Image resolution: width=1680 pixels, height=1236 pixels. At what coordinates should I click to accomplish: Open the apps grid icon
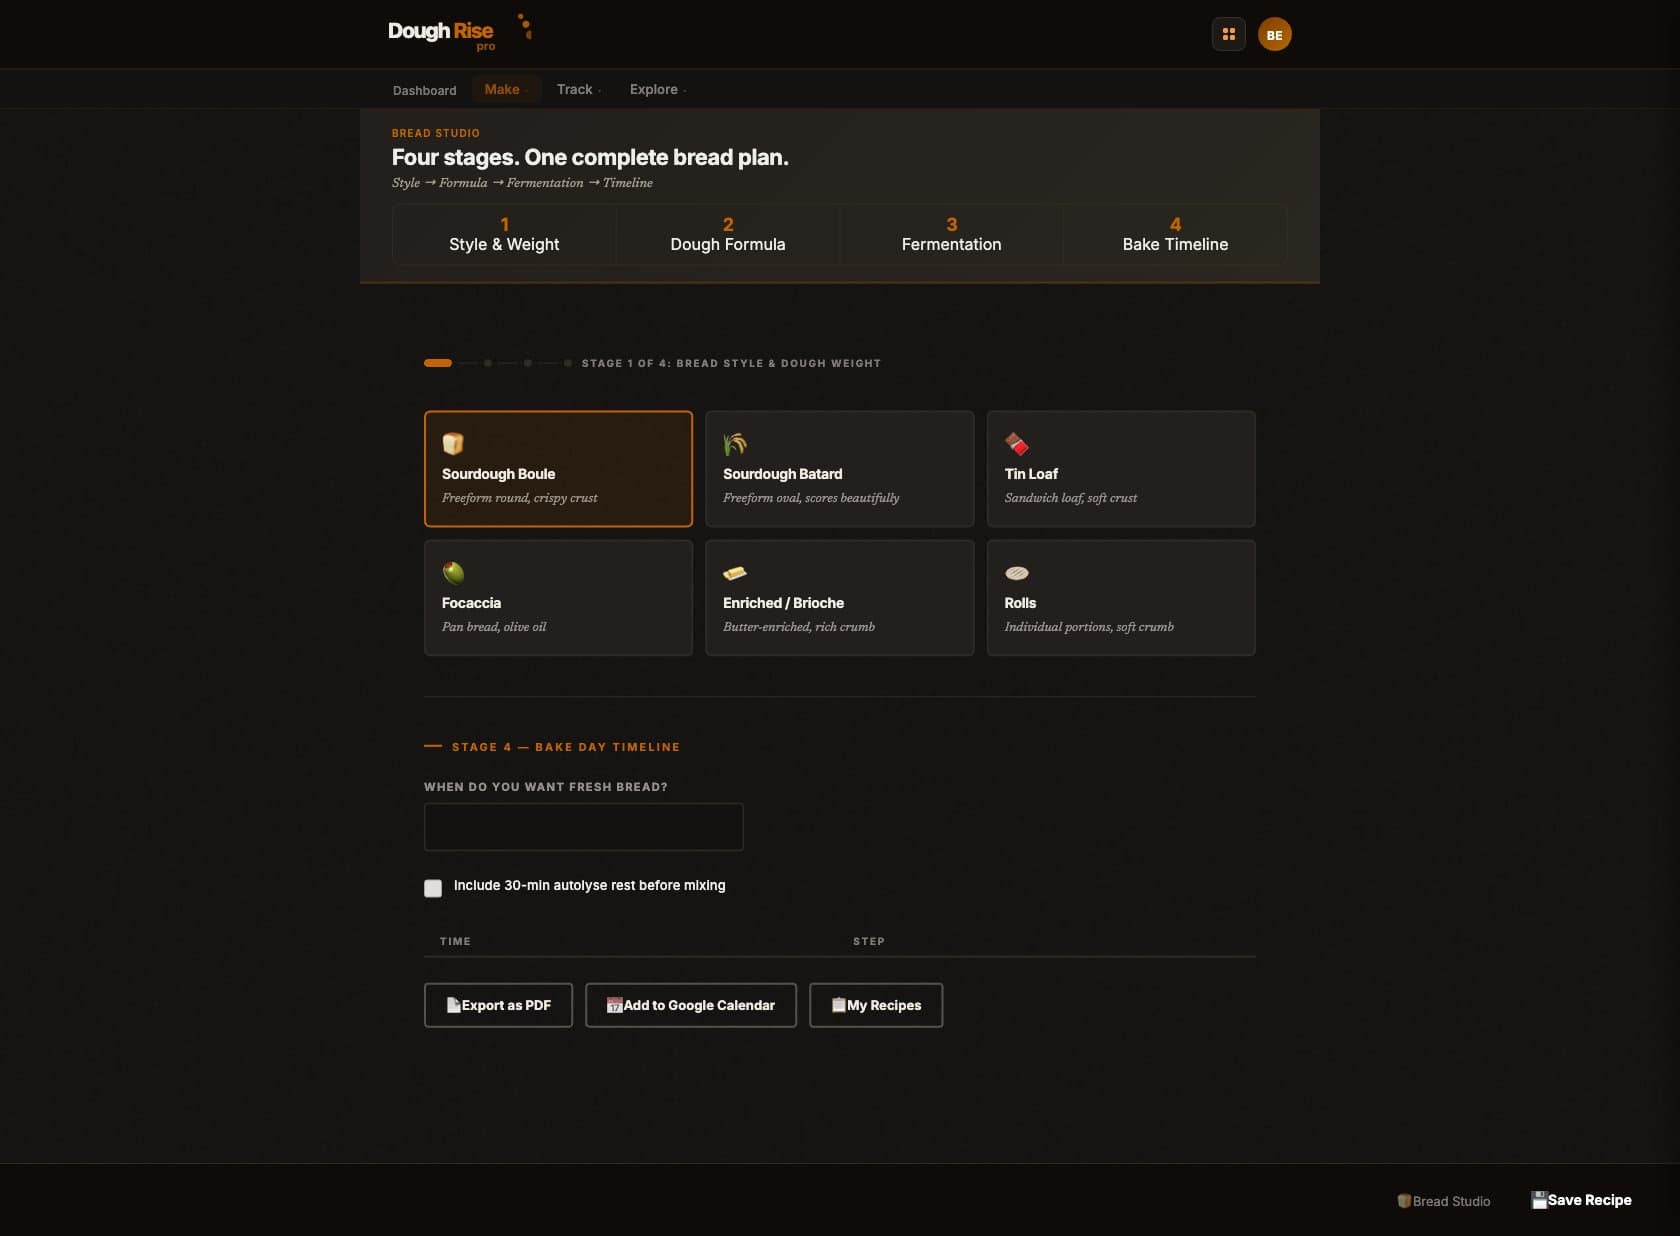1228,34
